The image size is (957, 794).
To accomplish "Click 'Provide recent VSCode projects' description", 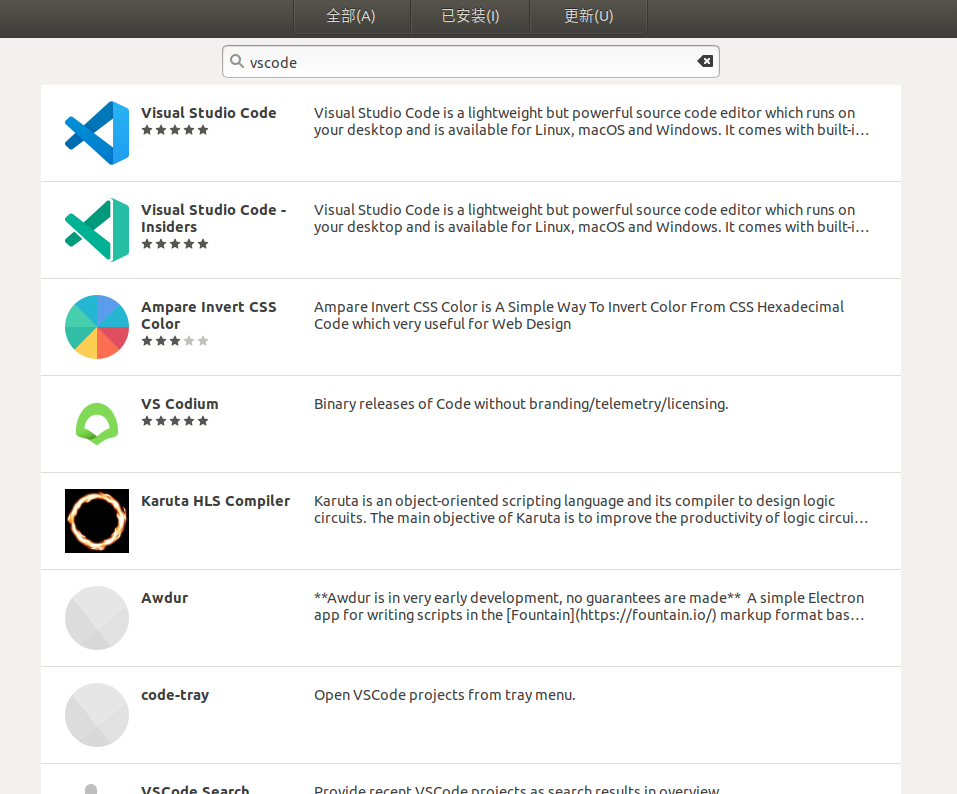I will point(516,789).
